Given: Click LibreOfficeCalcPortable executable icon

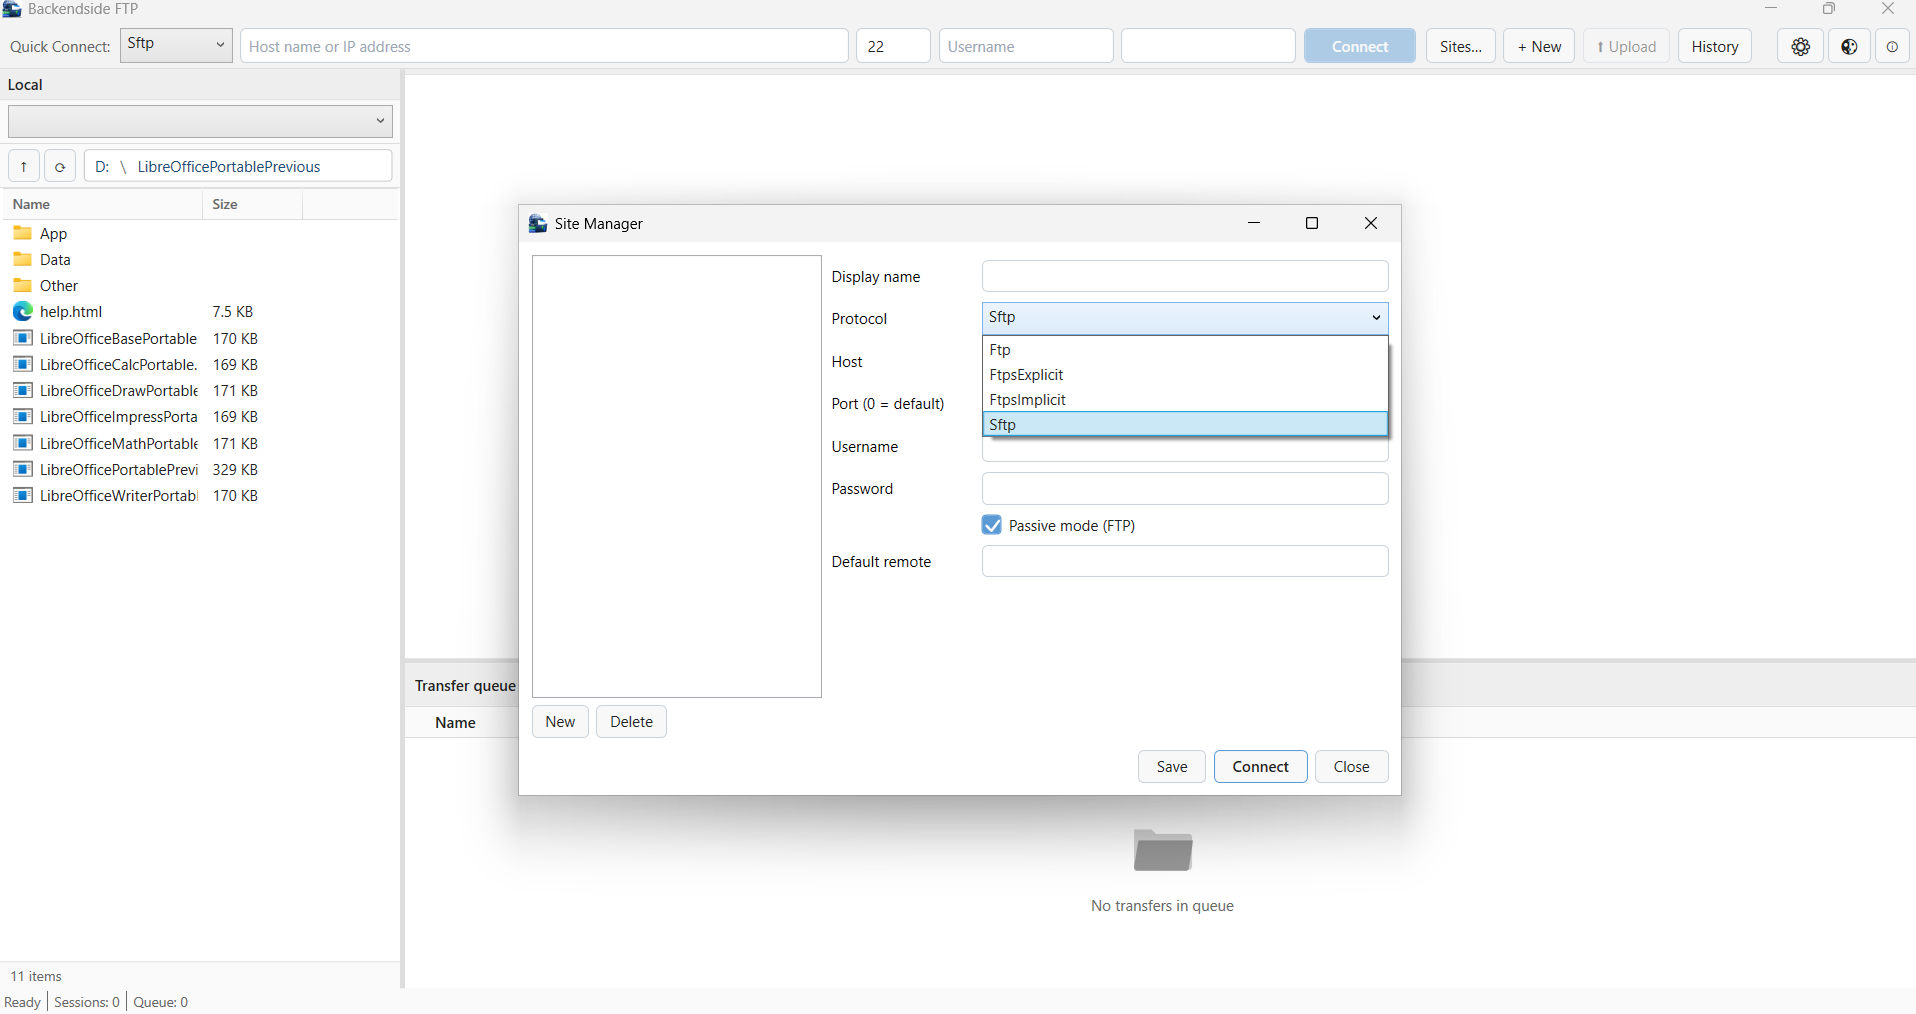Looking at the screenshot, I should click(23, 364).
